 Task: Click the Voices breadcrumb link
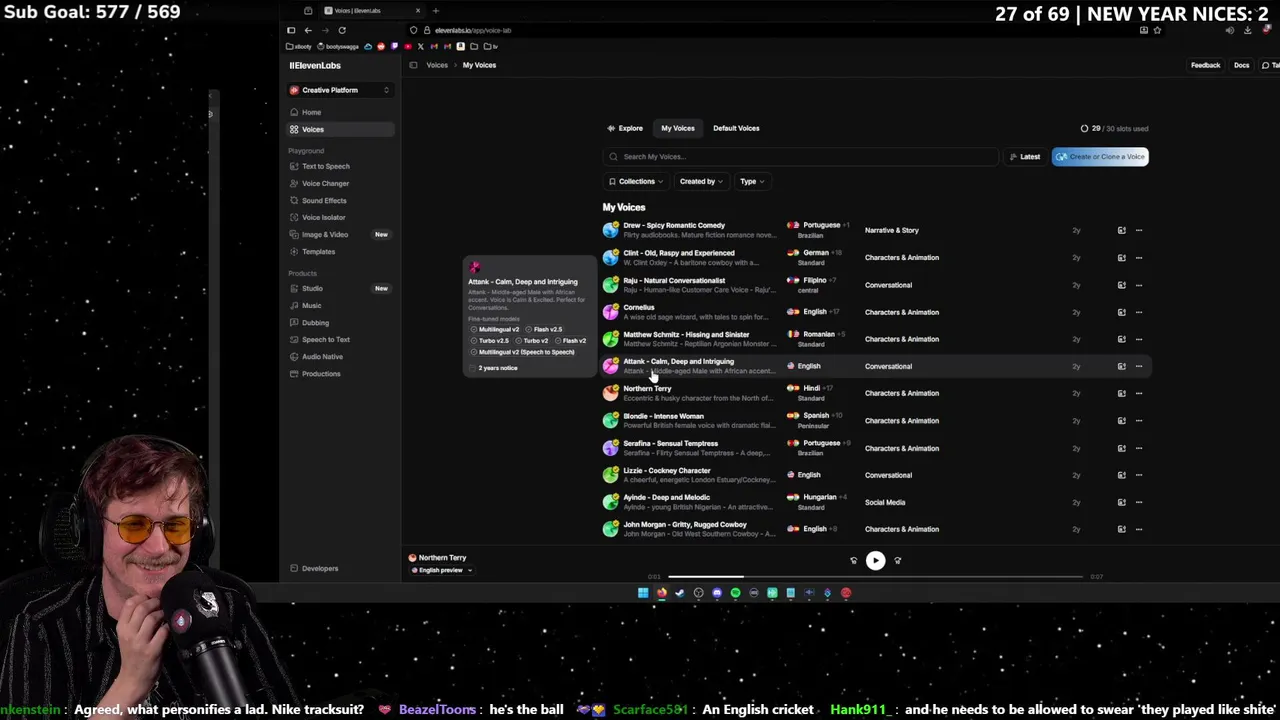pyautogui.click(x=437, y=65)
